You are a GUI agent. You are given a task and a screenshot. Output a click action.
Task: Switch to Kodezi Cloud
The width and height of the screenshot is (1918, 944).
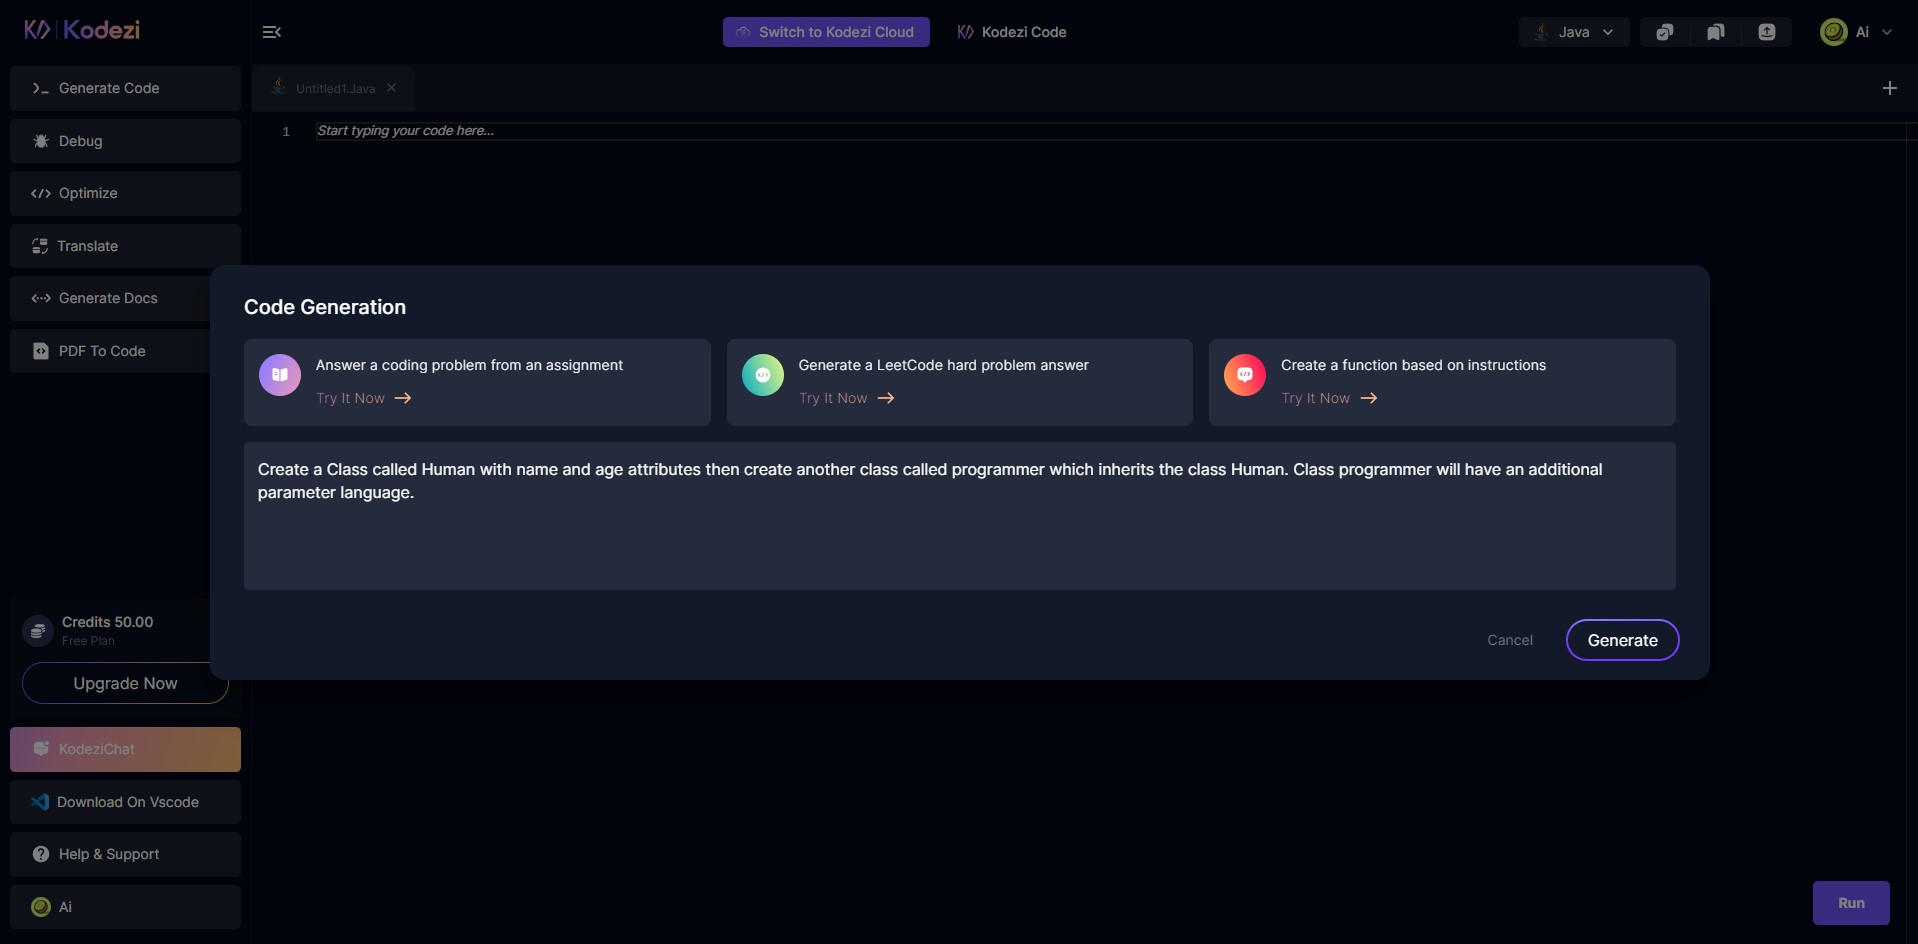pos(826,32)
